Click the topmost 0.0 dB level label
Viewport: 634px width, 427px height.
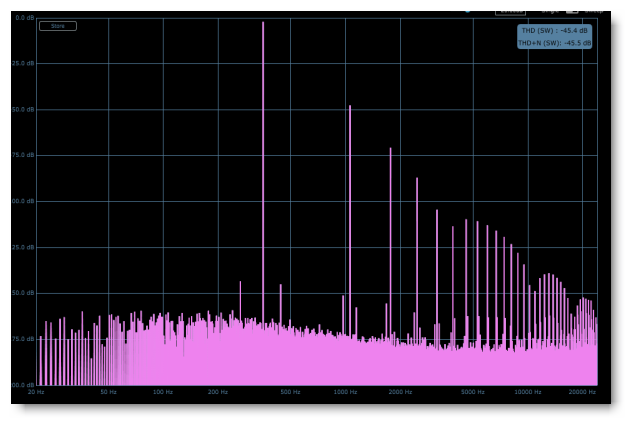click(25, 18)
